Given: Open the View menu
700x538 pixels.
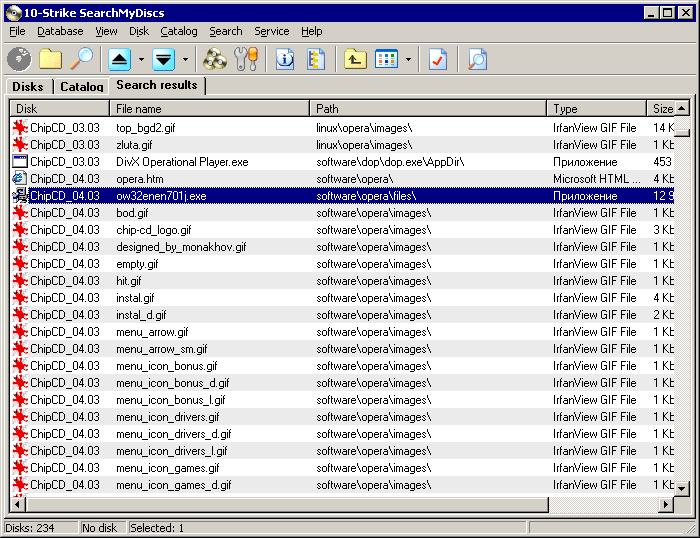Looking at the screenshot, I should point(106,31).
